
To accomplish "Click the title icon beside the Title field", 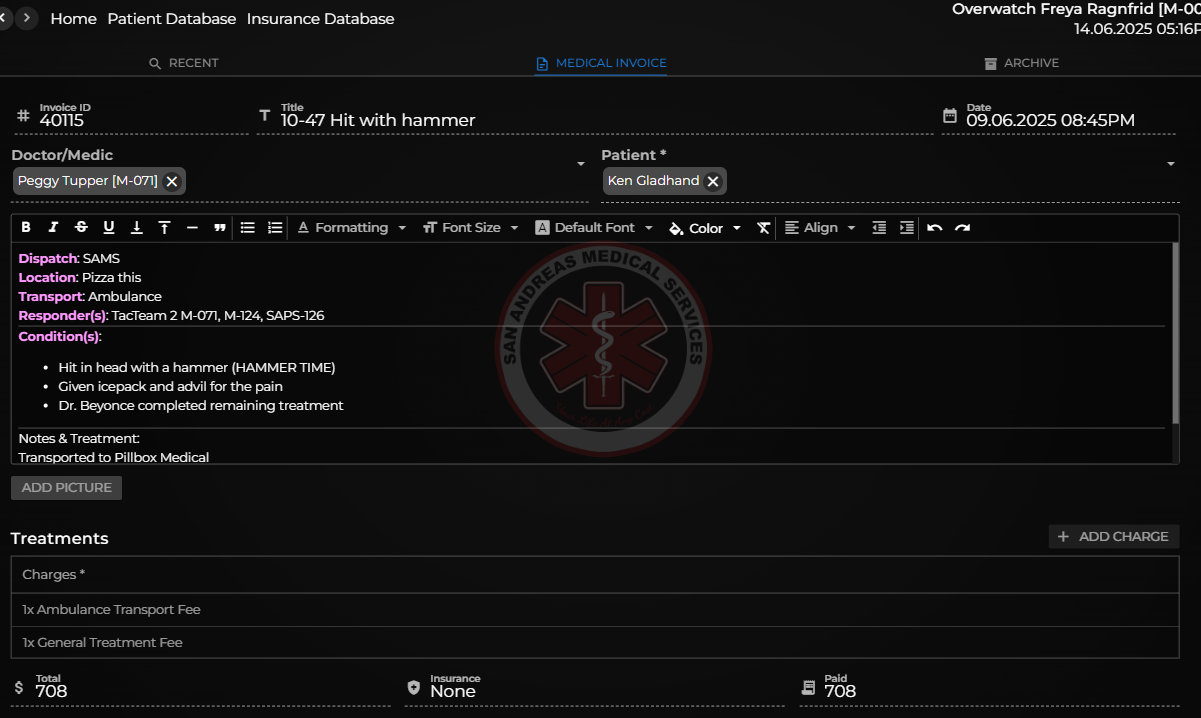I will [x=265, y=116].
